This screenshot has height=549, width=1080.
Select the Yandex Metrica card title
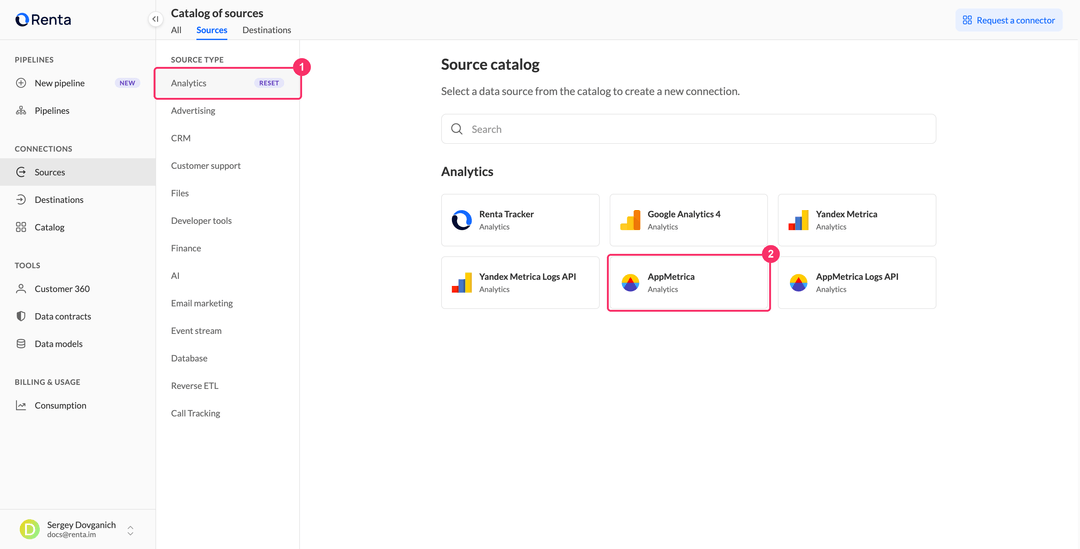847,214
